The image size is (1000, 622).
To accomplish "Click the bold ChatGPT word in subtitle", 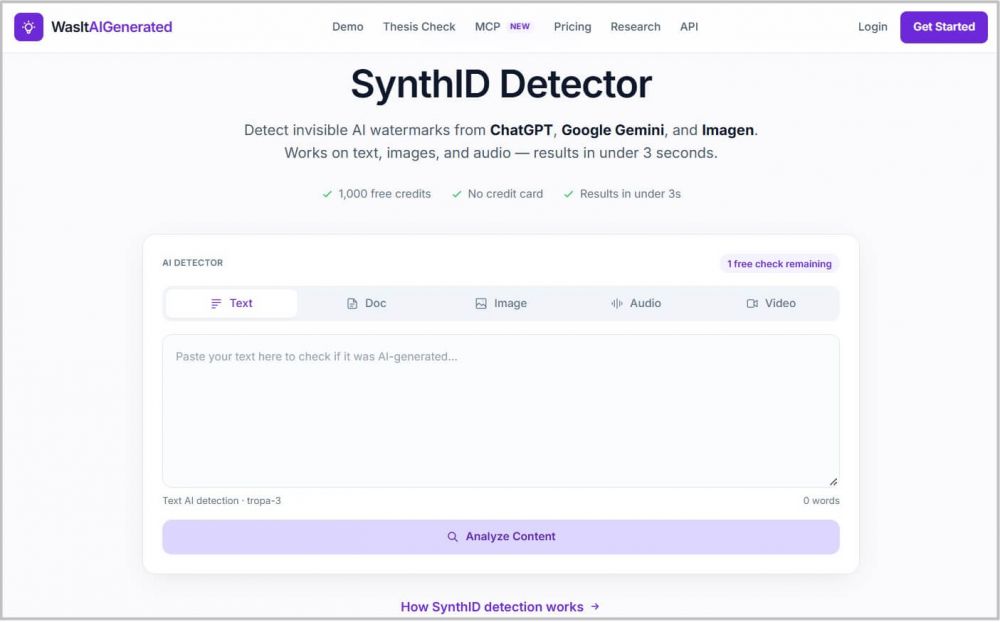I will coord(521,130).
